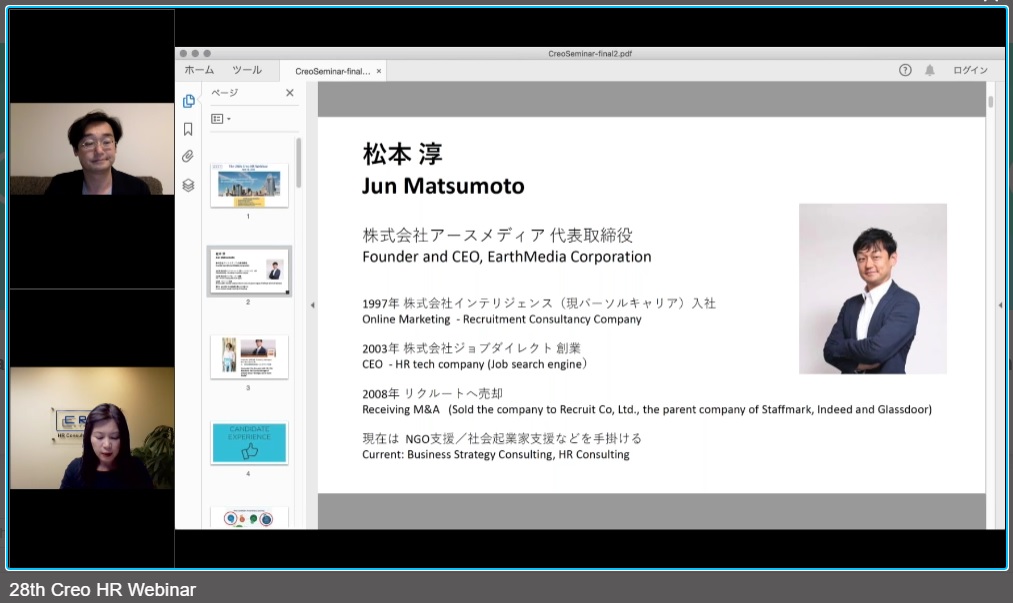Select the partially visible page 5 thumbnail
This screenshot has height=603, width=1013.
click(249, 518)
